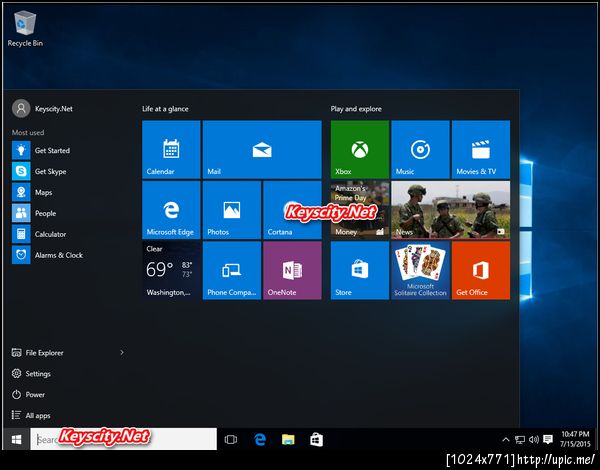The height and width of the screenshot is (470, 600).
Task: Click the Get Office tile
Action: click(481, 271)
